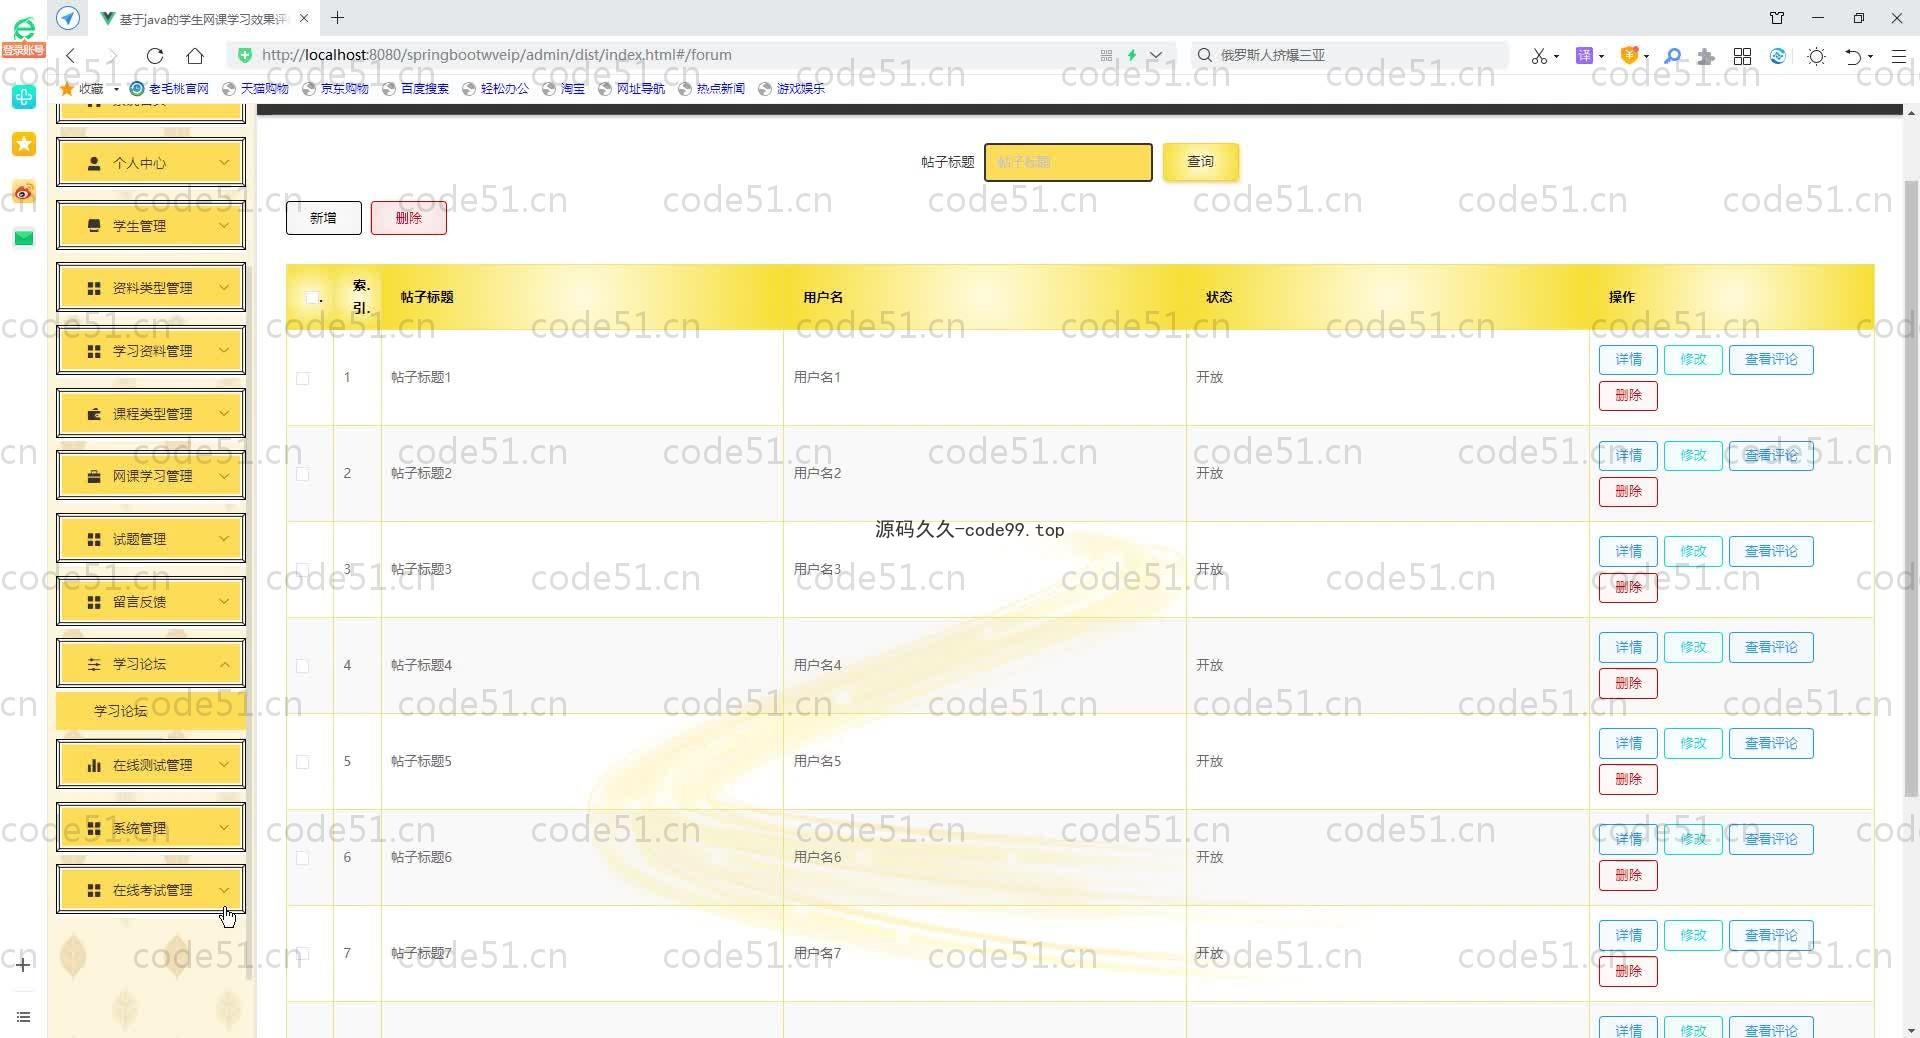Image resolution: width=1920 pixels, height=1038 pixels.
Task: Check the checkbox for row 帖子标题7
Action: [x=303, y=954]
